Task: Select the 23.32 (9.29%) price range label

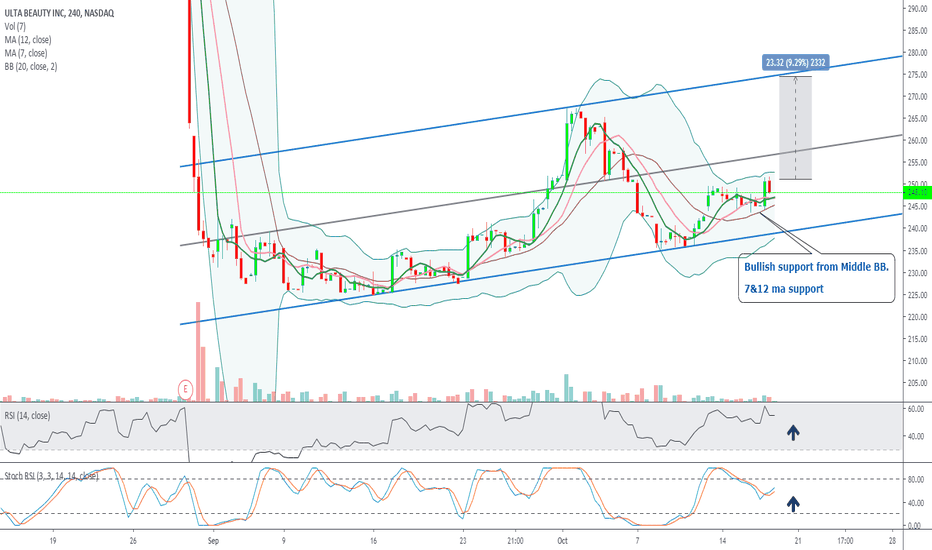Action: (795, 62)
